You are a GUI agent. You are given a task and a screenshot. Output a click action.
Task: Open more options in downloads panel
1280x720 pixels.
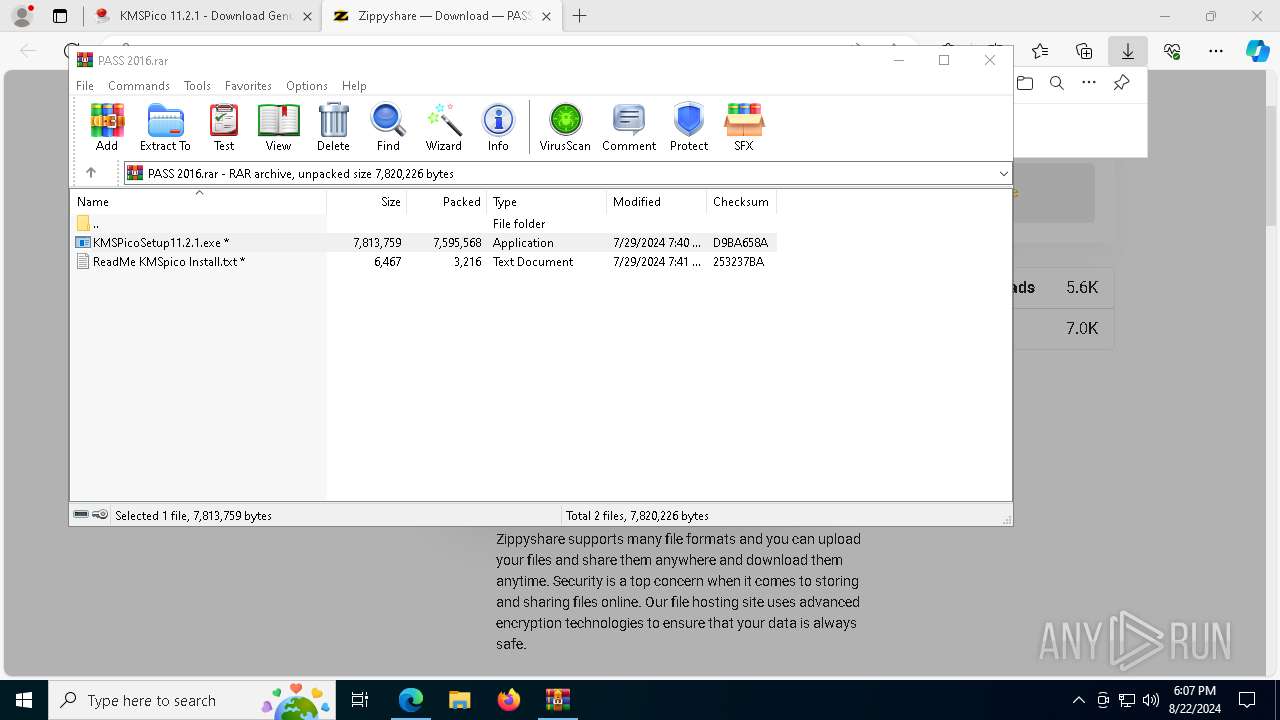click(x=1089, y=83)
